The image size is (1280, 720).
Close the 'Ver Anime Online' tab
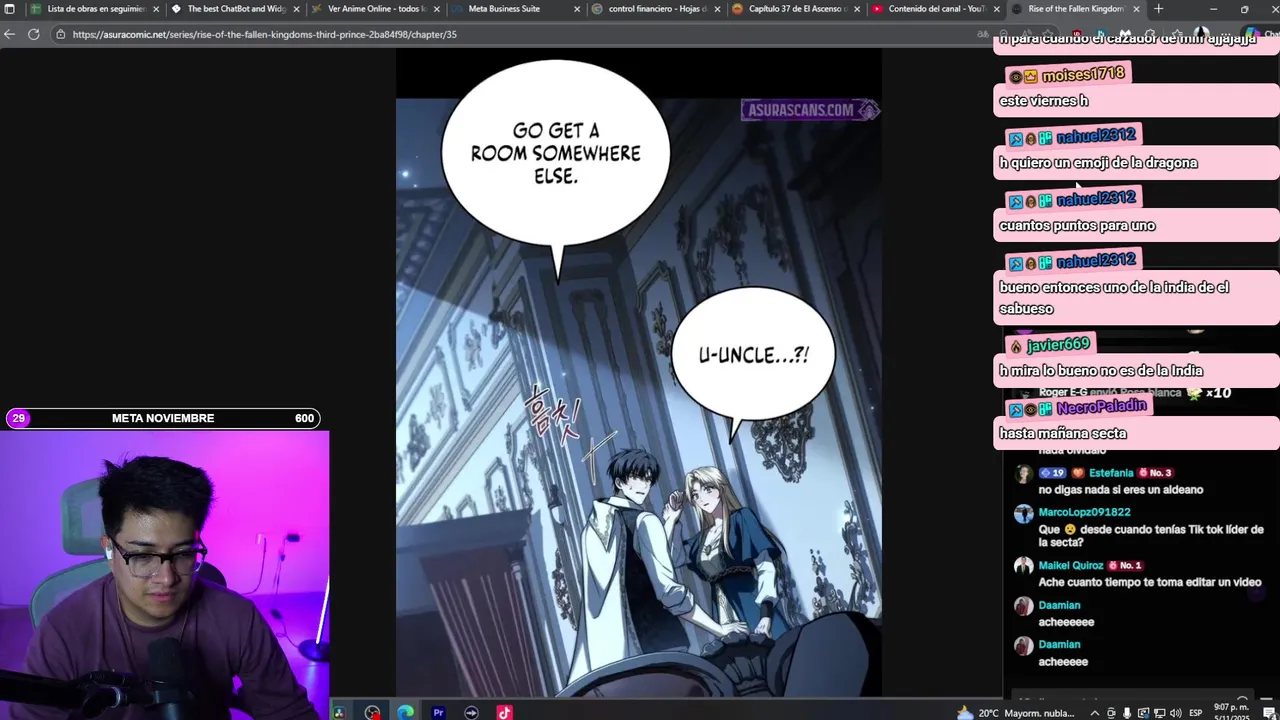(x=436, y=9)
